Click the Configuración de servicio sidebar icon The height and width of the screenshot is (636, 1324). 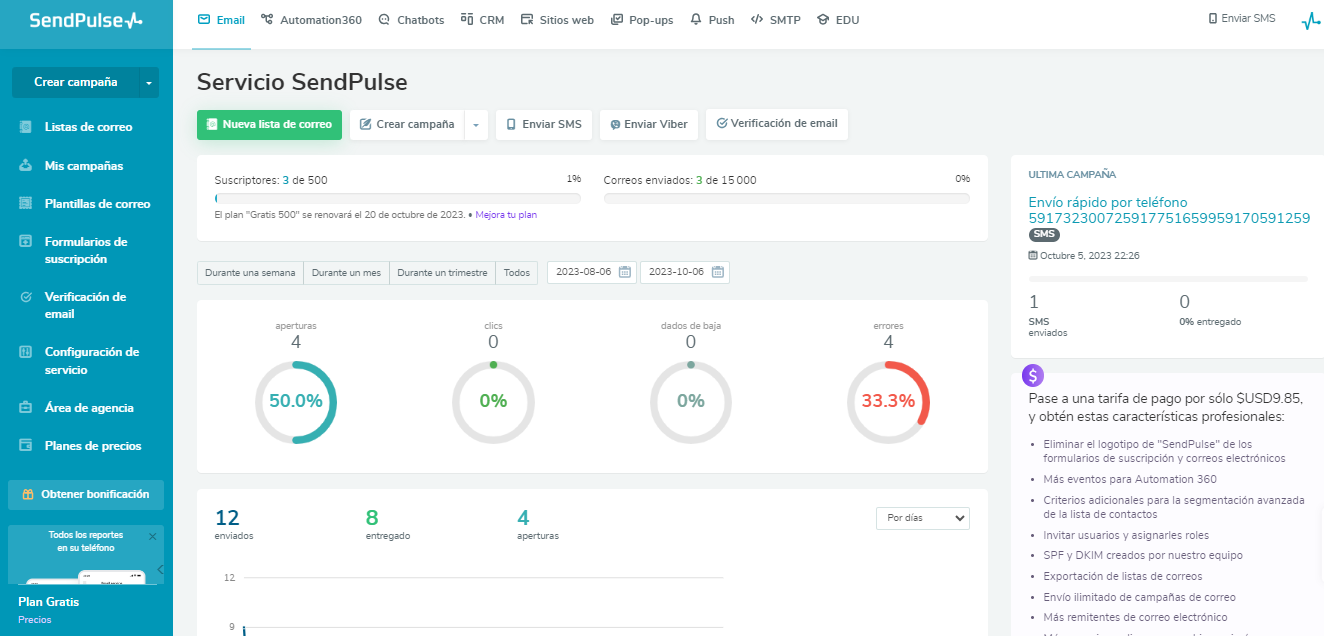(x=25, y=352)
